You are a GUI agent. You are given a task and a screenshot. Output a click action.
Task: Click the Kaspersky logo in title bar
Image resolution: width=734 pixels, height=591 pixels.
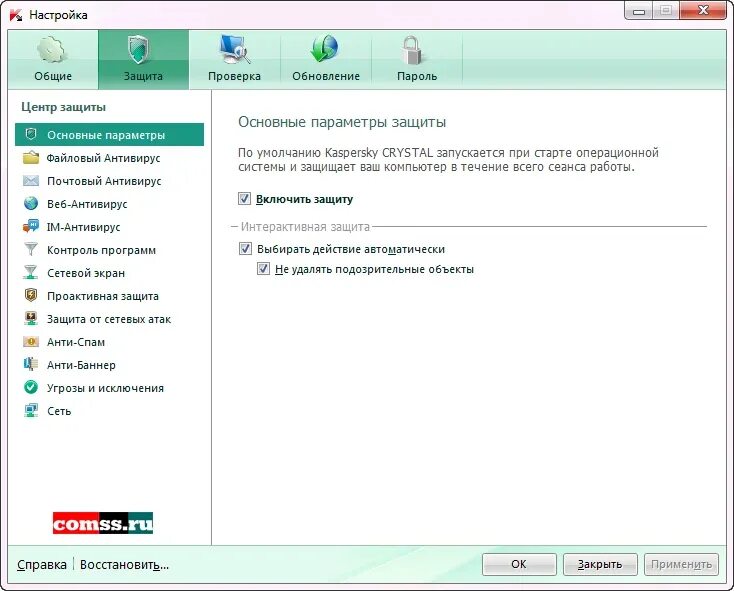coord(15,15)
